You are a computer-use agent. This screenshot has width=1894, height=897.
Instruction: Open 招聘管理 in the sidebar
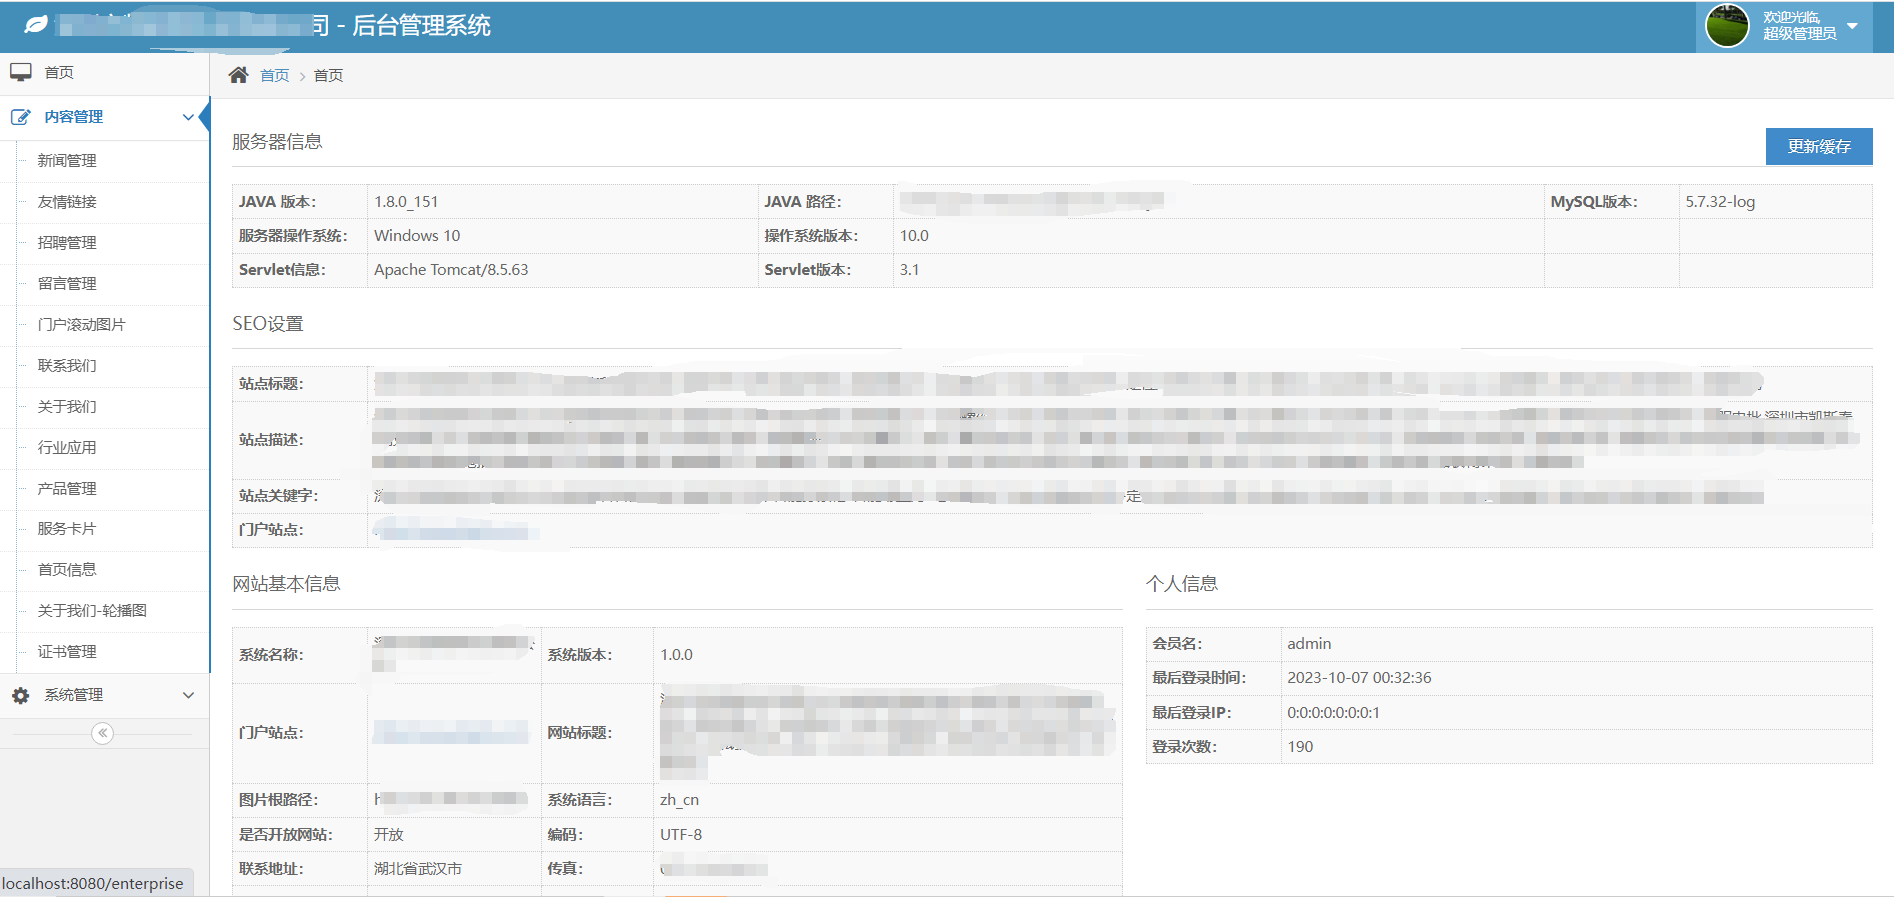pyautogui.click(x=67, y=242)
